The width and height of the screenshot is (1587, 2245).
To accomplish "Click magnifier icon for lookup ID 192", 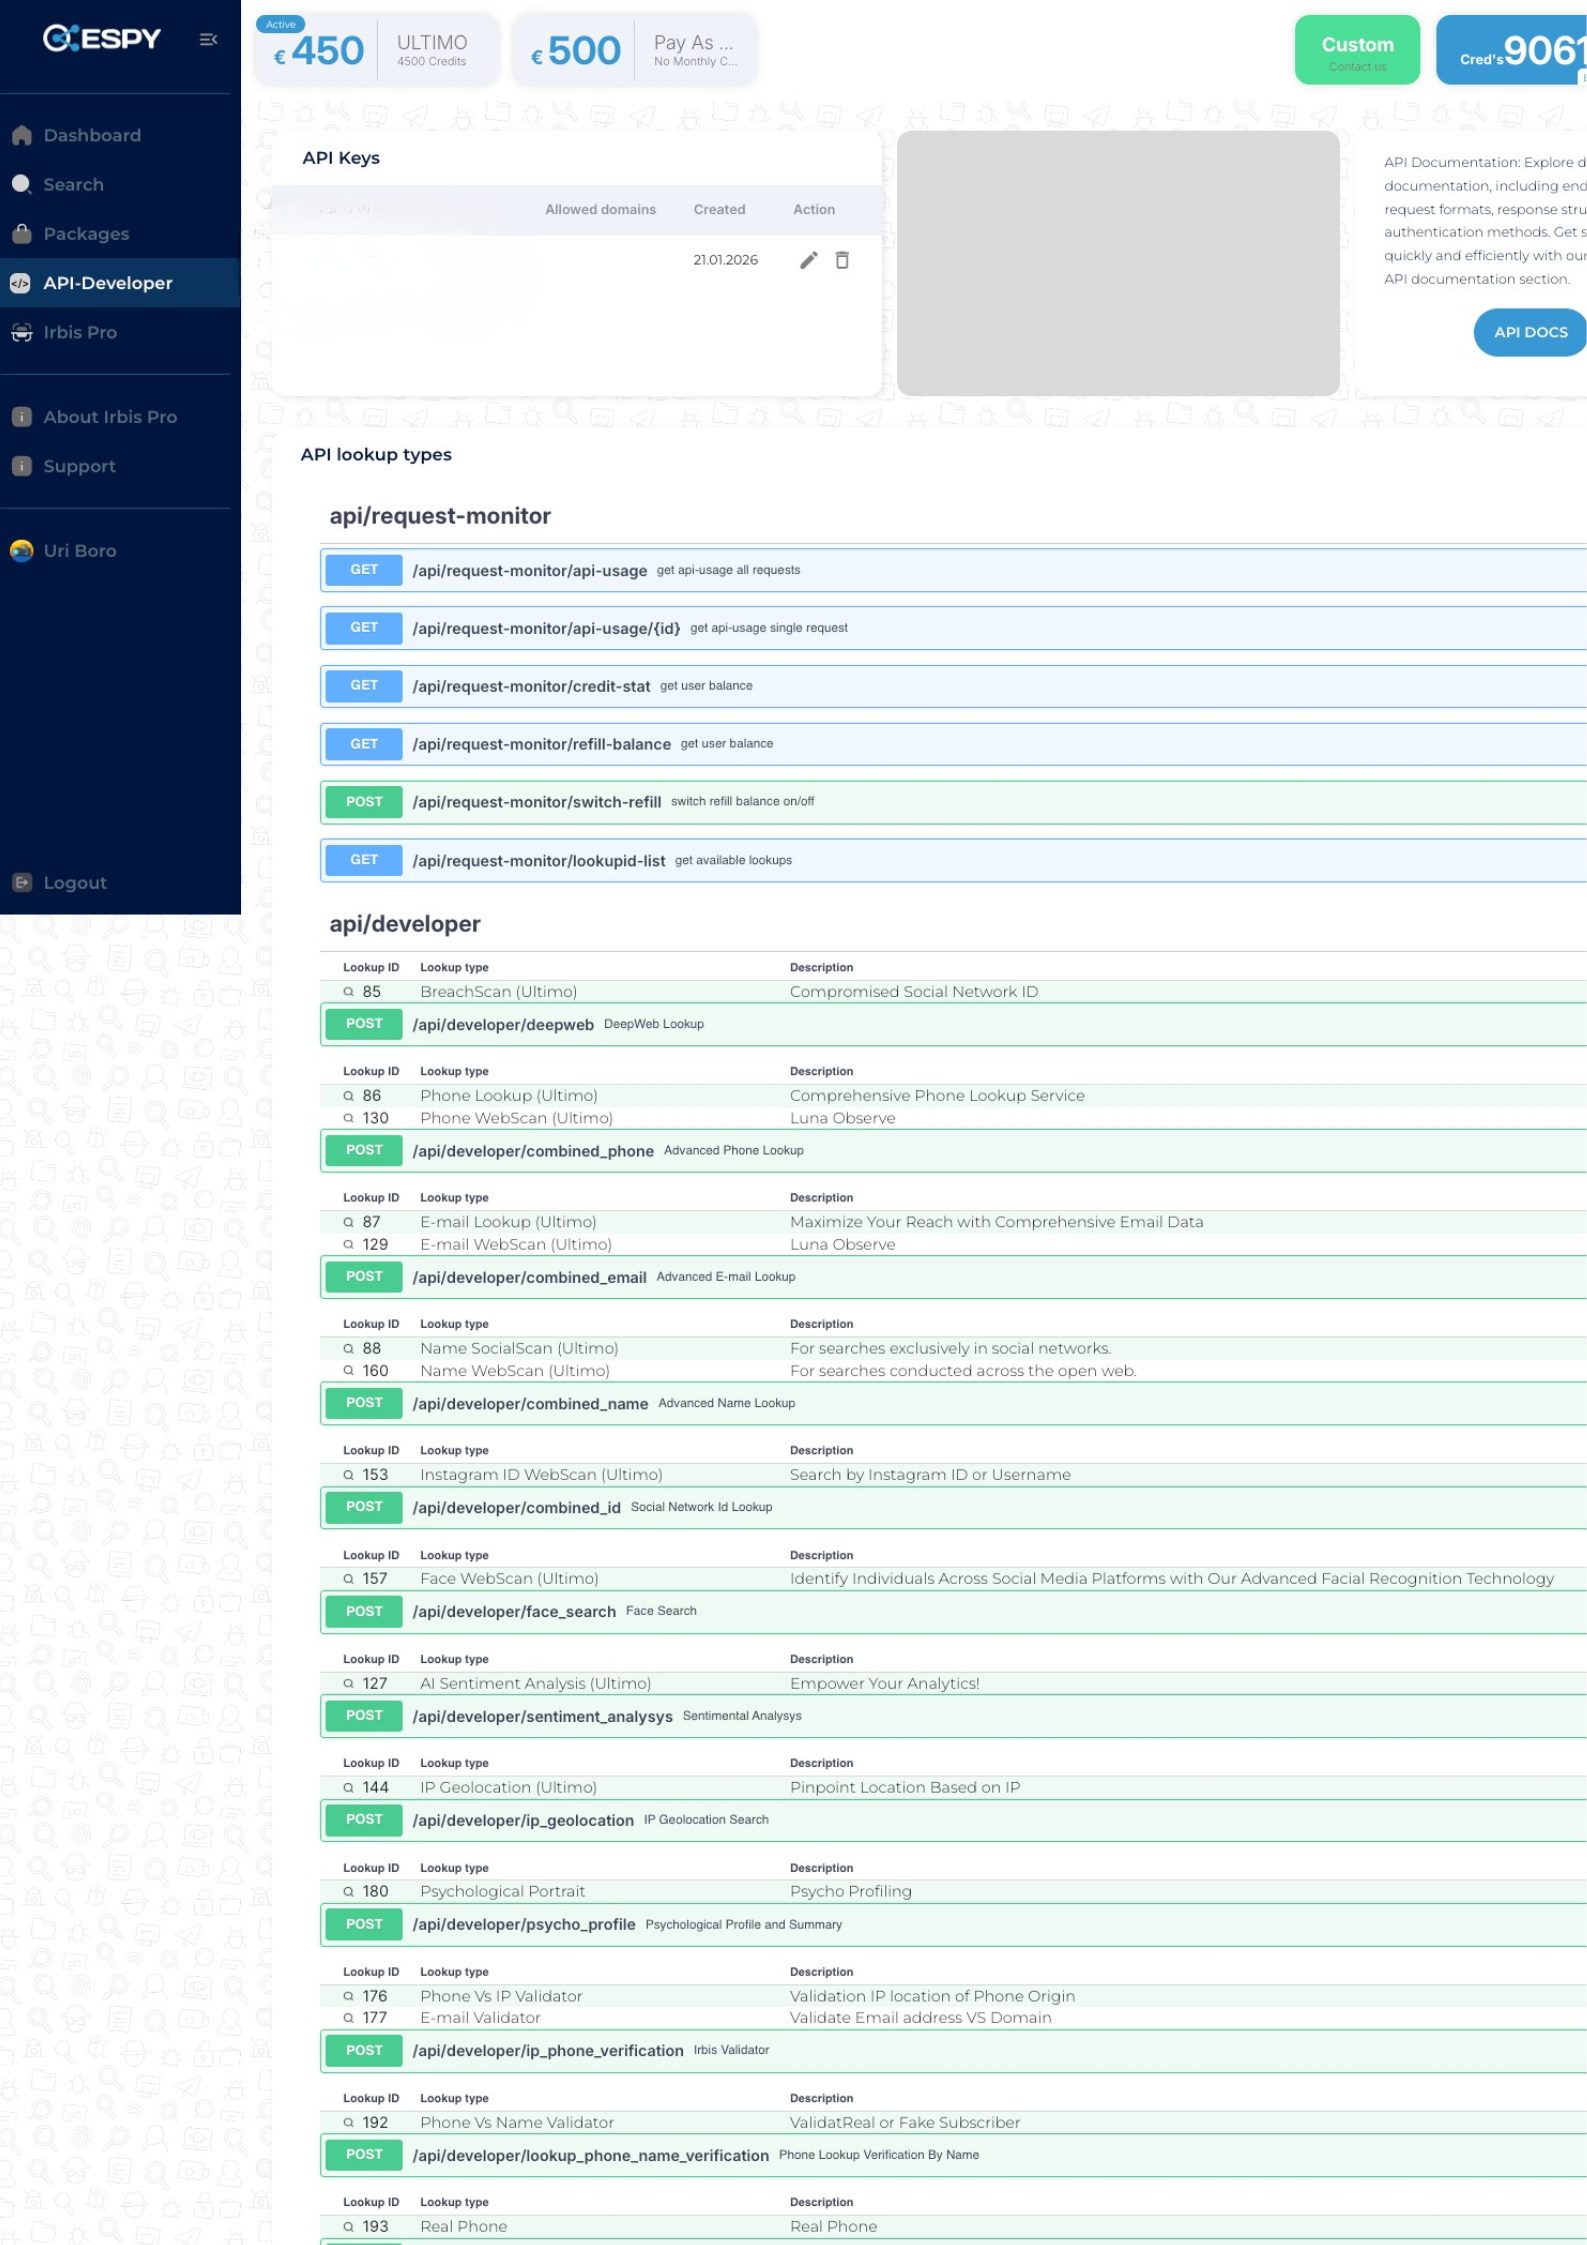I will point(349,2123).
